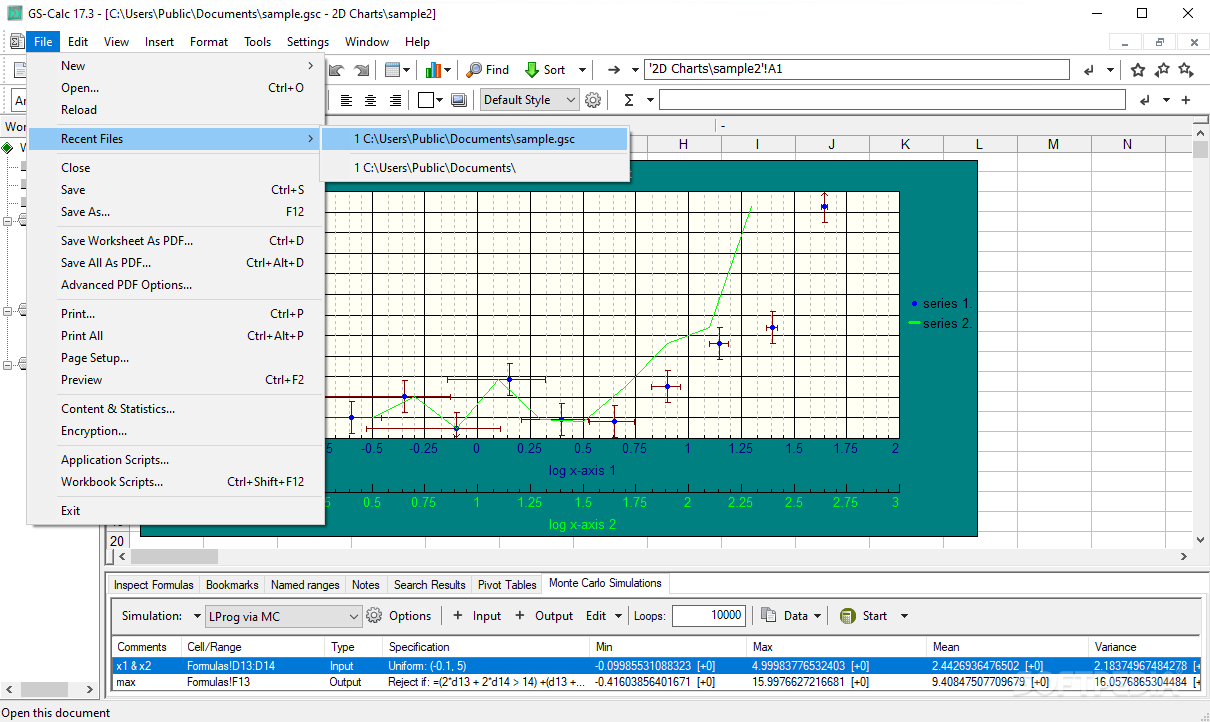Click the formula input bar
This screenshot has height=722, width=1210.
(891, 100)
